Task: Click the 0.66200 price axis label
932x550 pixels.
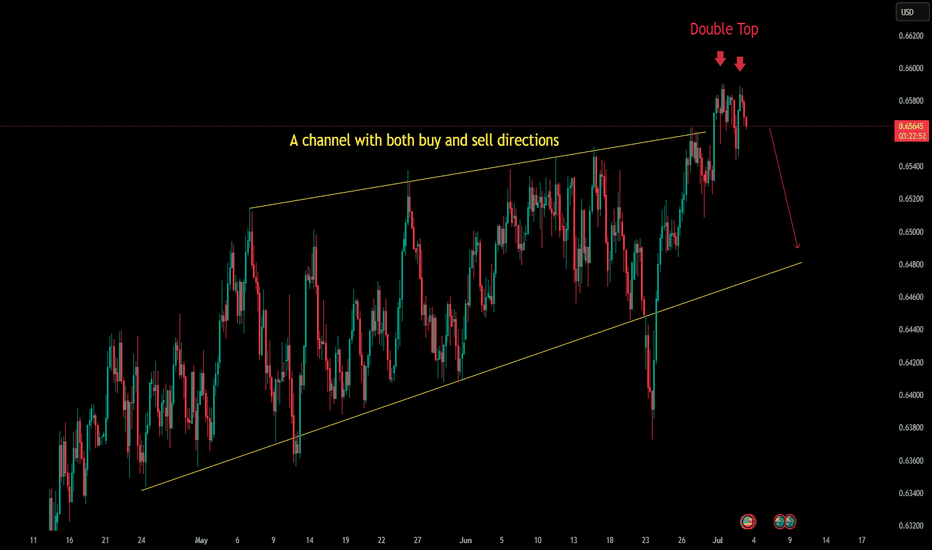Action: coord(911,36)
